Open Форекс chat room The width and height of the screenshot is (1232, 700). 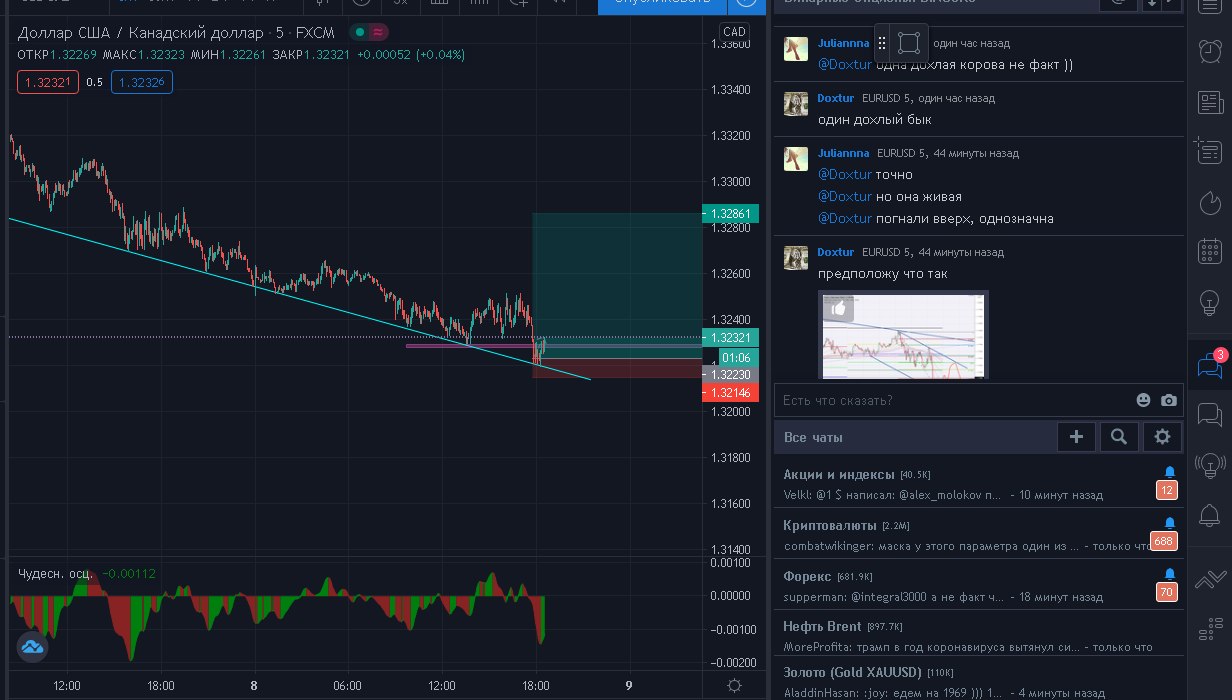979,586
